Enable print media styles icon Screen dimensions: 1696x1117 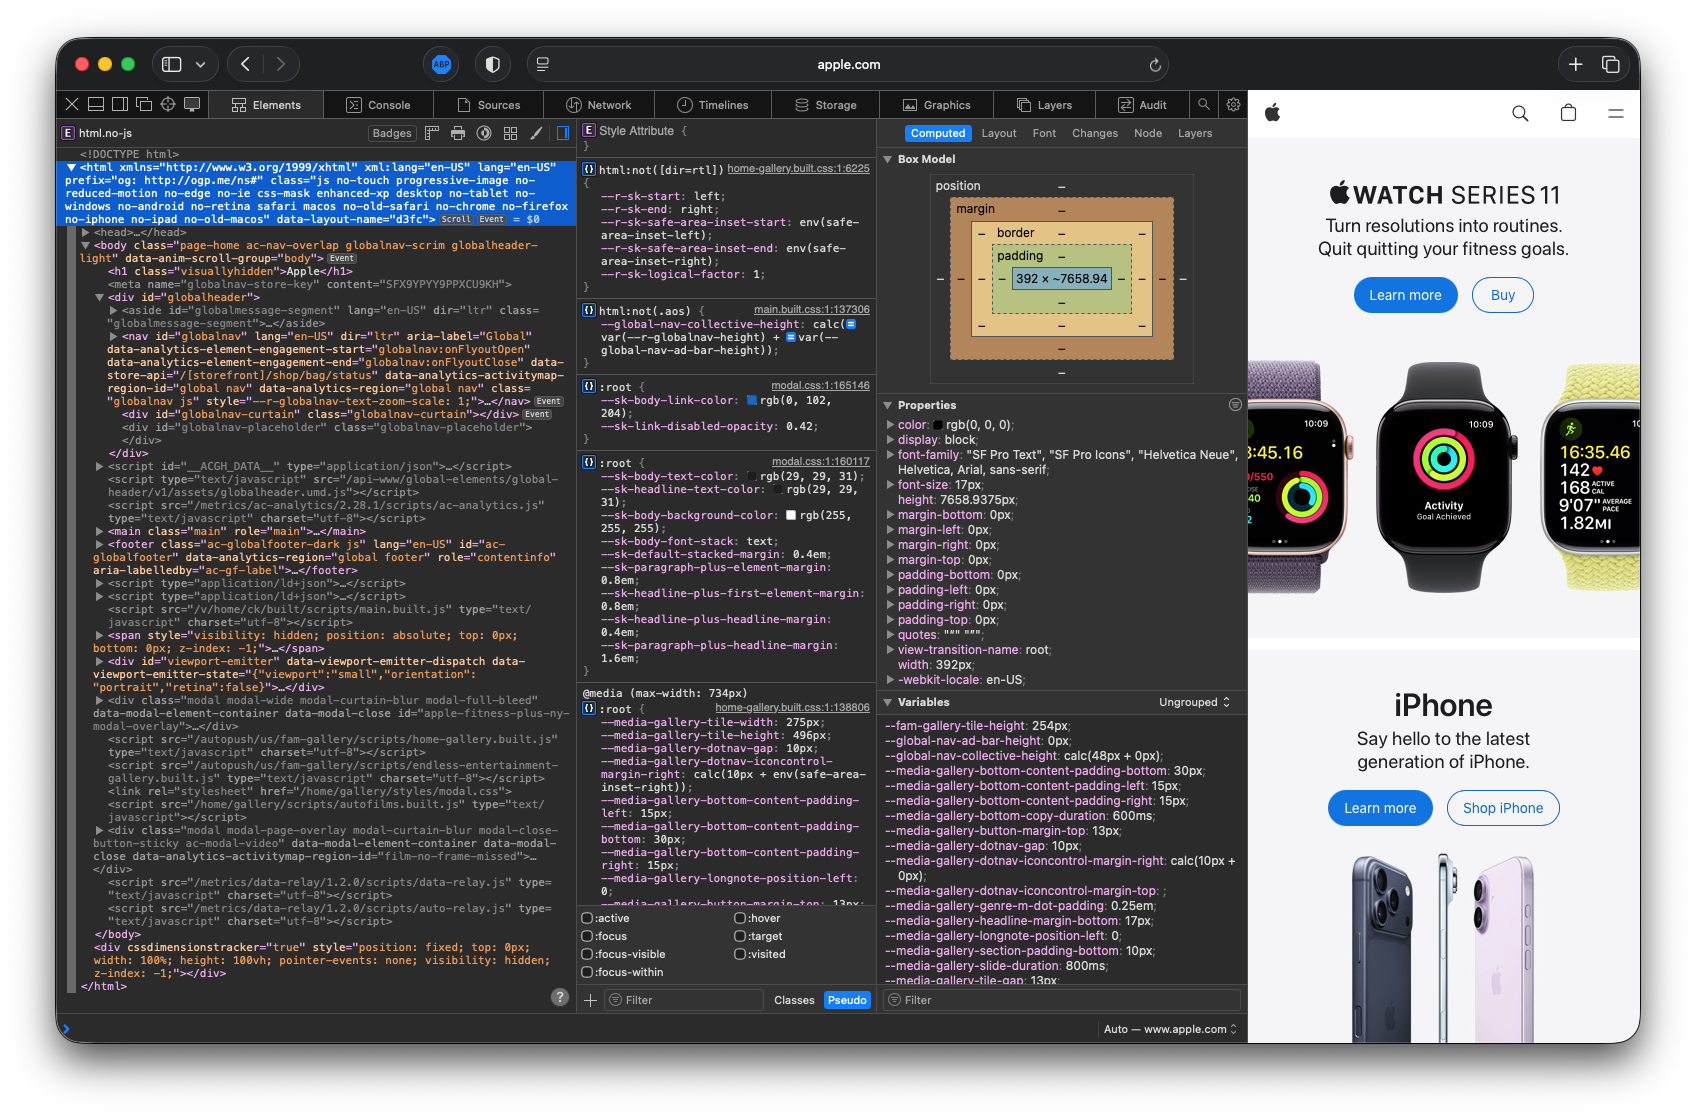458,133
